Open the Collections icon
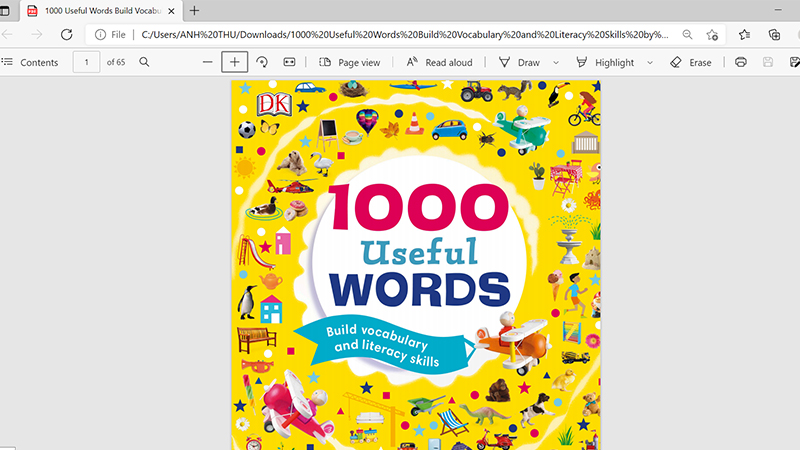800x450 pixels. point(774,34)
